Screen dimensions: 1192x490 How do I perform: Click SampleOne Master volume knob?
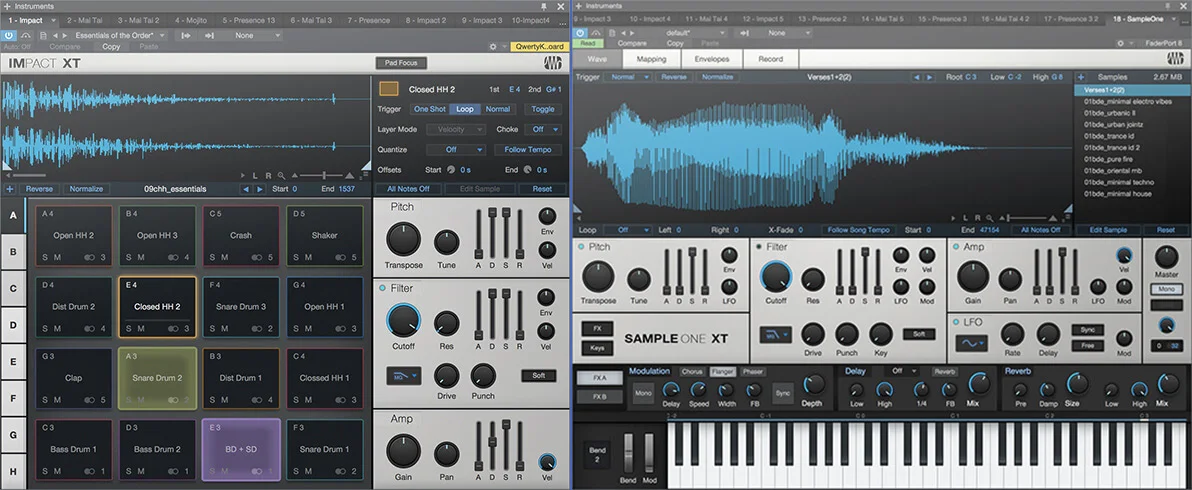pyautogui.click(x=1166, y=256)
